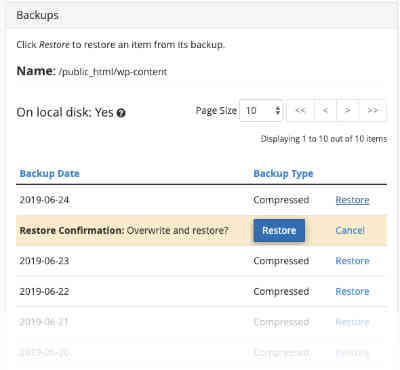The width and height of the screenshot is (400, 370).
Task: Sort by the Backup Date column header
Action: [x=49, y=173]
